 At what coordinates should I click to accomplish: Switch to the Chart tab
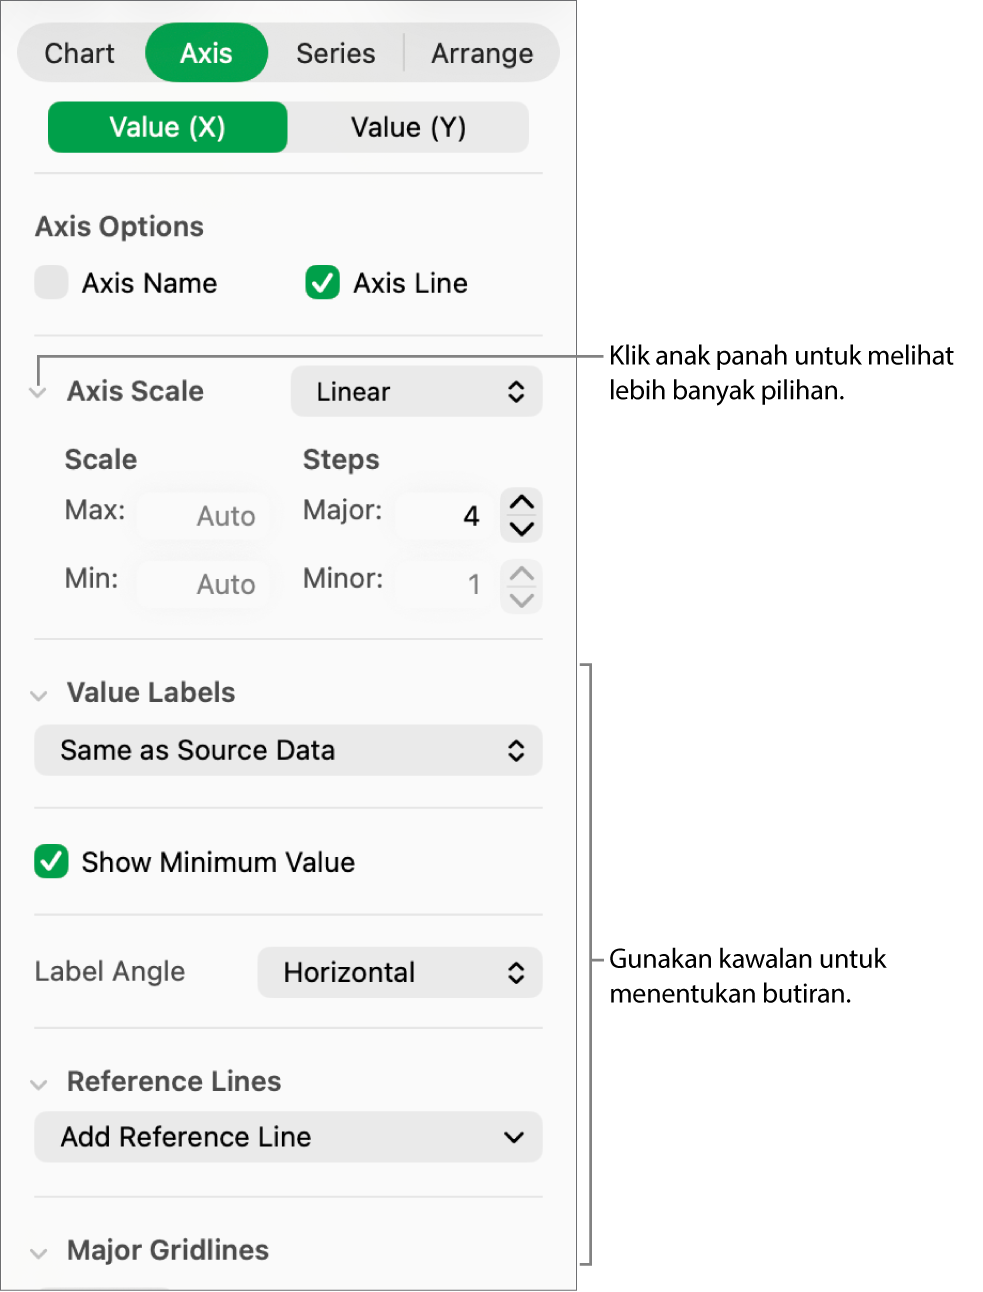click(80, 54)
